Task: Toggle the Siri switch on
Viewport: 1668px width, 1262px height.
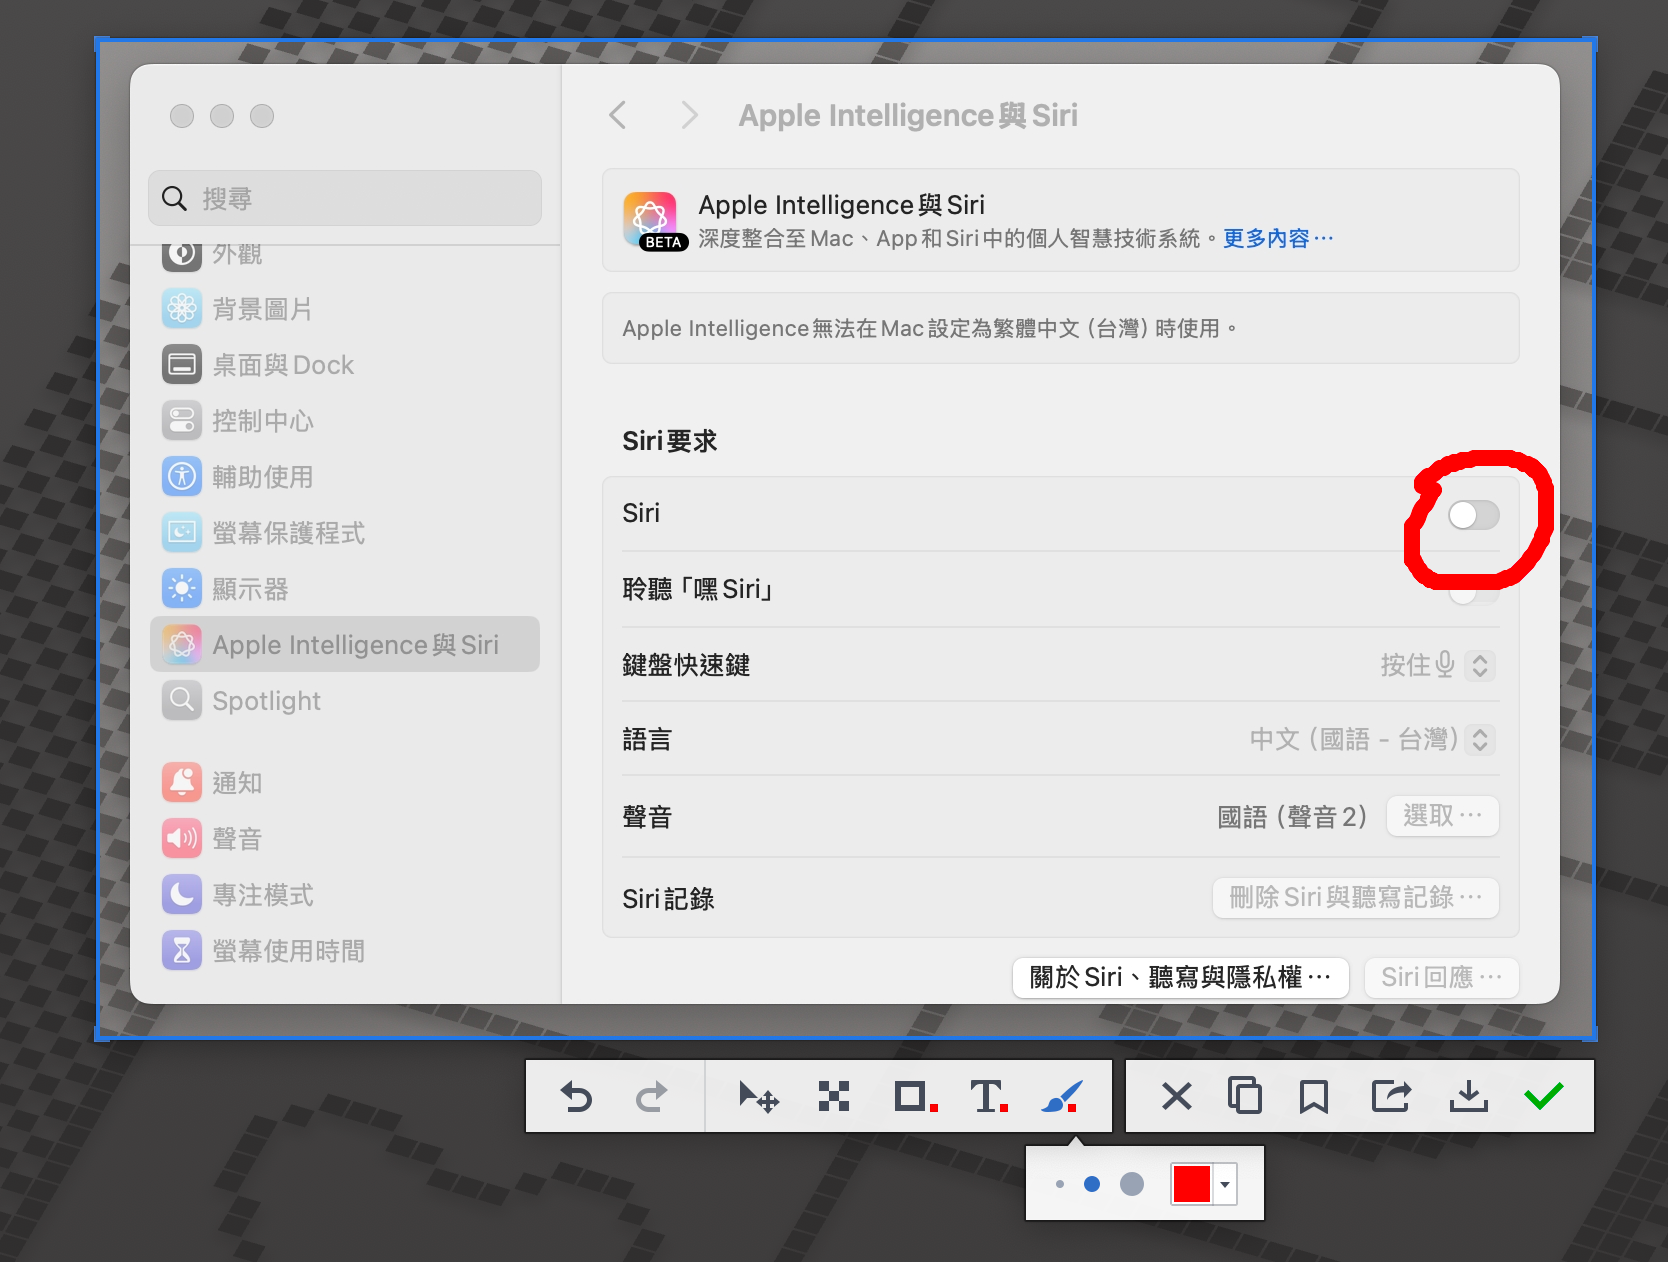Action: coord(1474,515)
